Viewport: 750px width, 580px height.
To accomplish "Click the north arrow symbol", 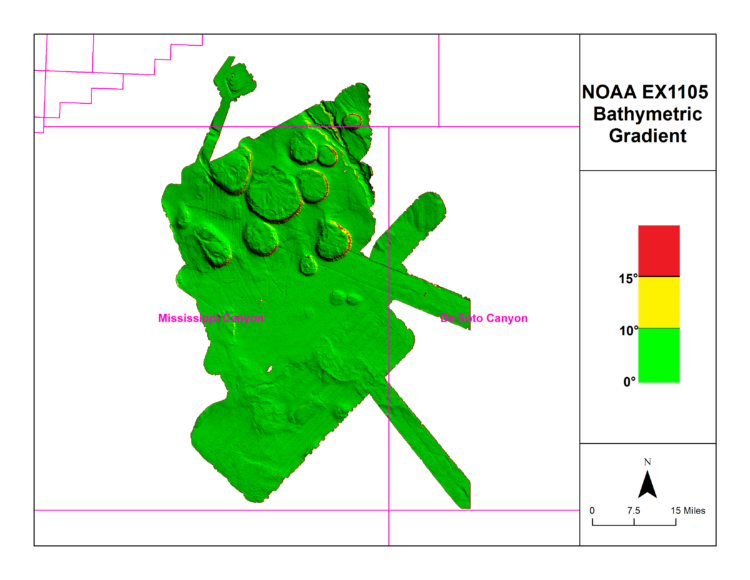I will [x=647, y=484].
